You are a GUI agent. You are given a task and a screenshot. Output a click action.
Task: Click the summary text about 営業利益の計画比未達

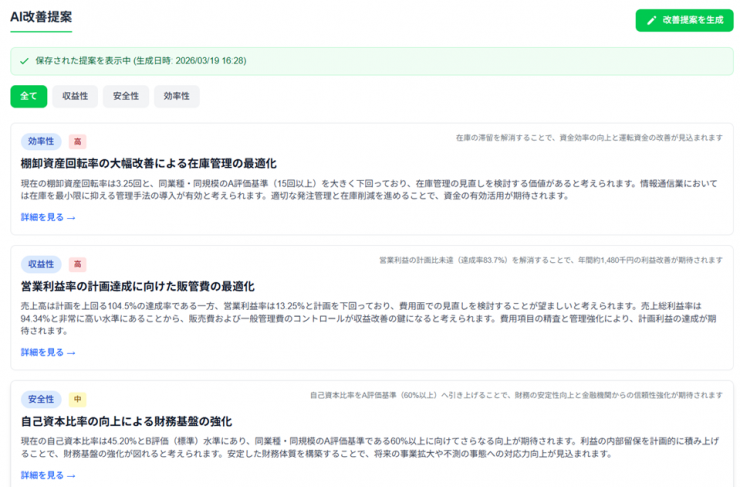click(551, 260)
